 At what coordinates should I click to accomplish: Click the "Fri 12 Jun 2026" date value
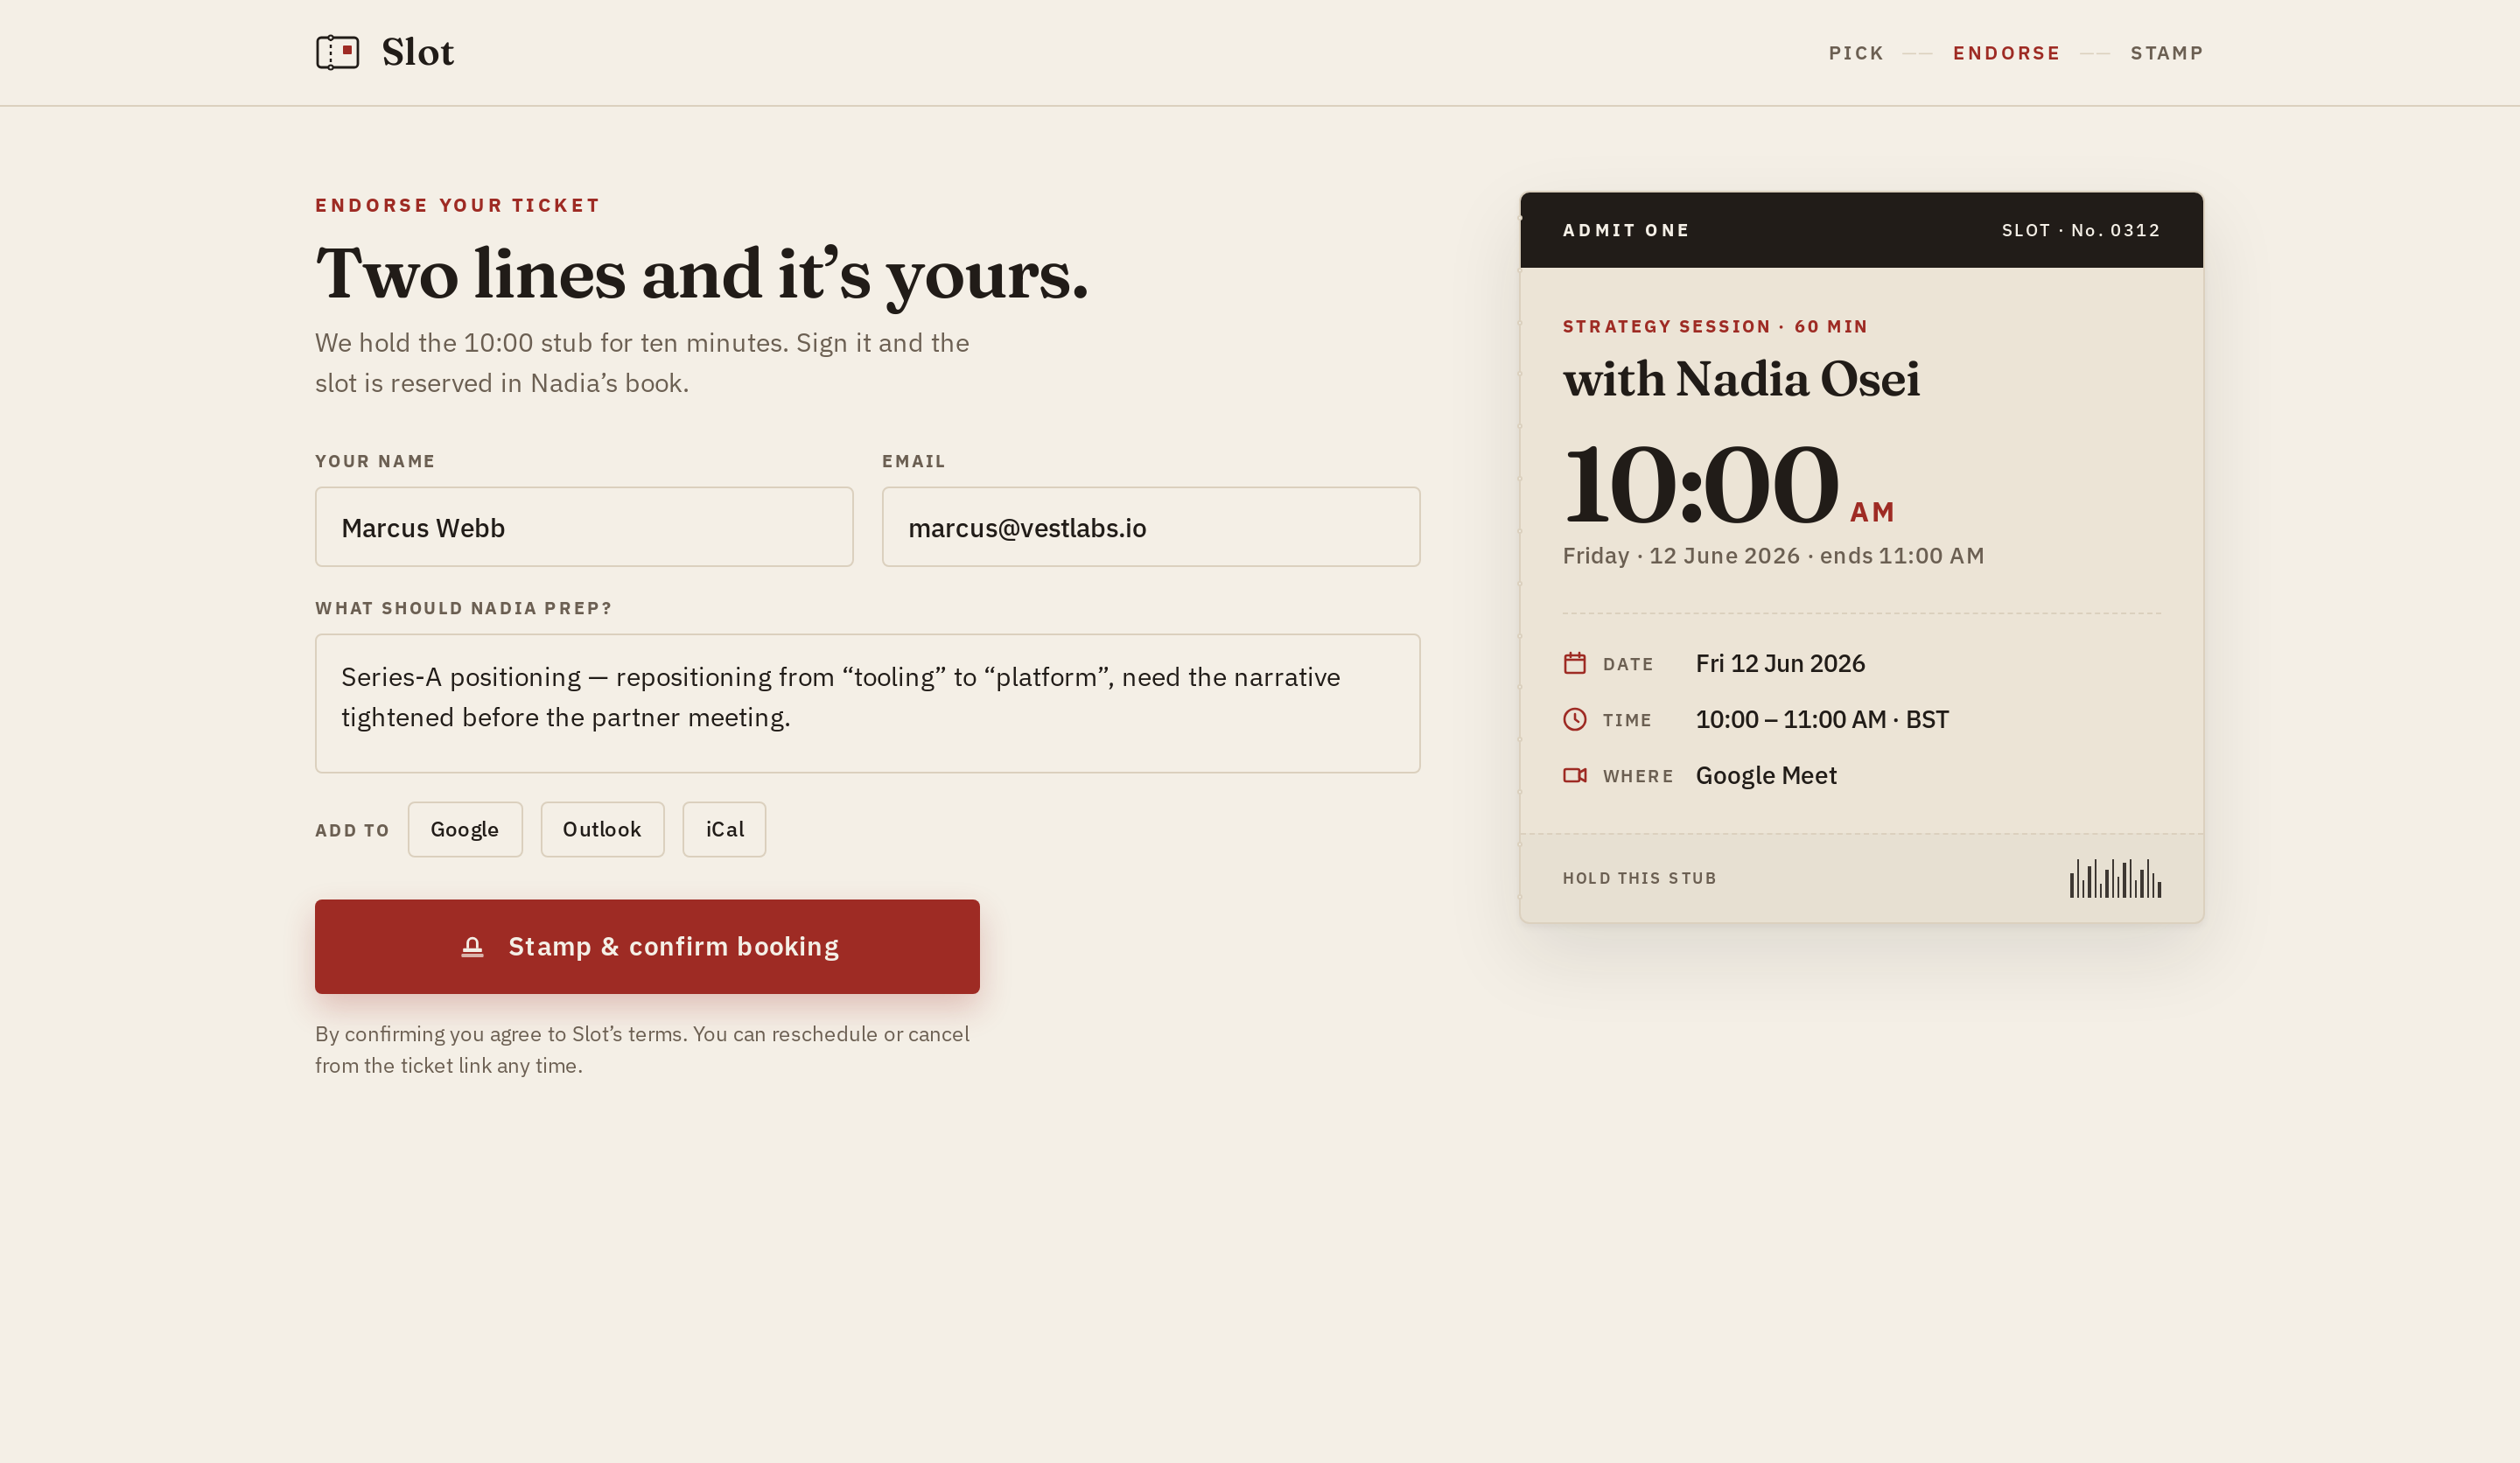(x=1780, y=663)
